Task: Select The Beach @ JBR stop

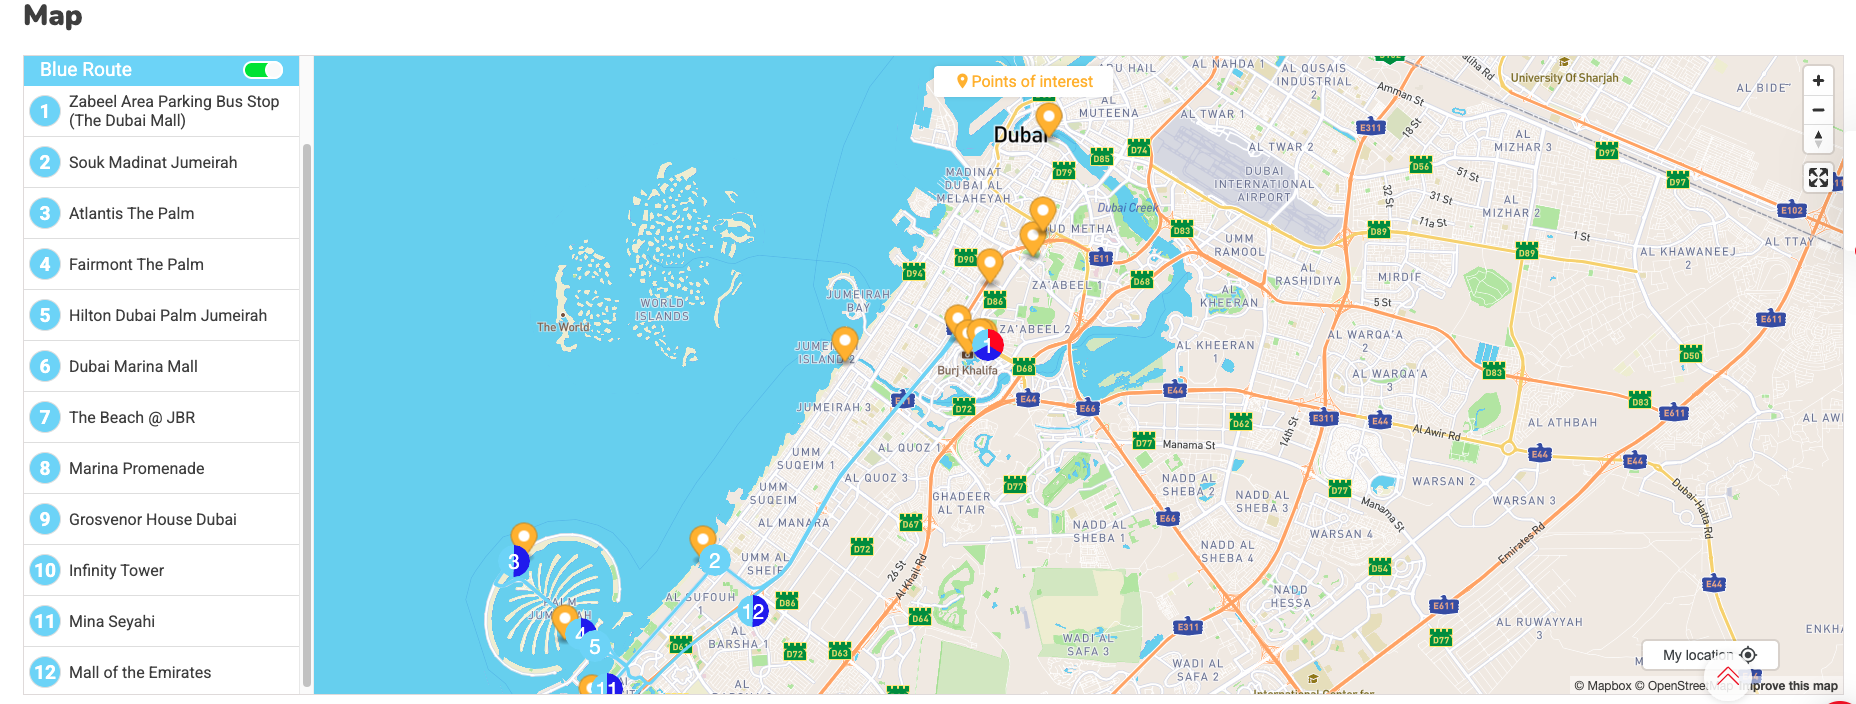Action: point(162,417)
